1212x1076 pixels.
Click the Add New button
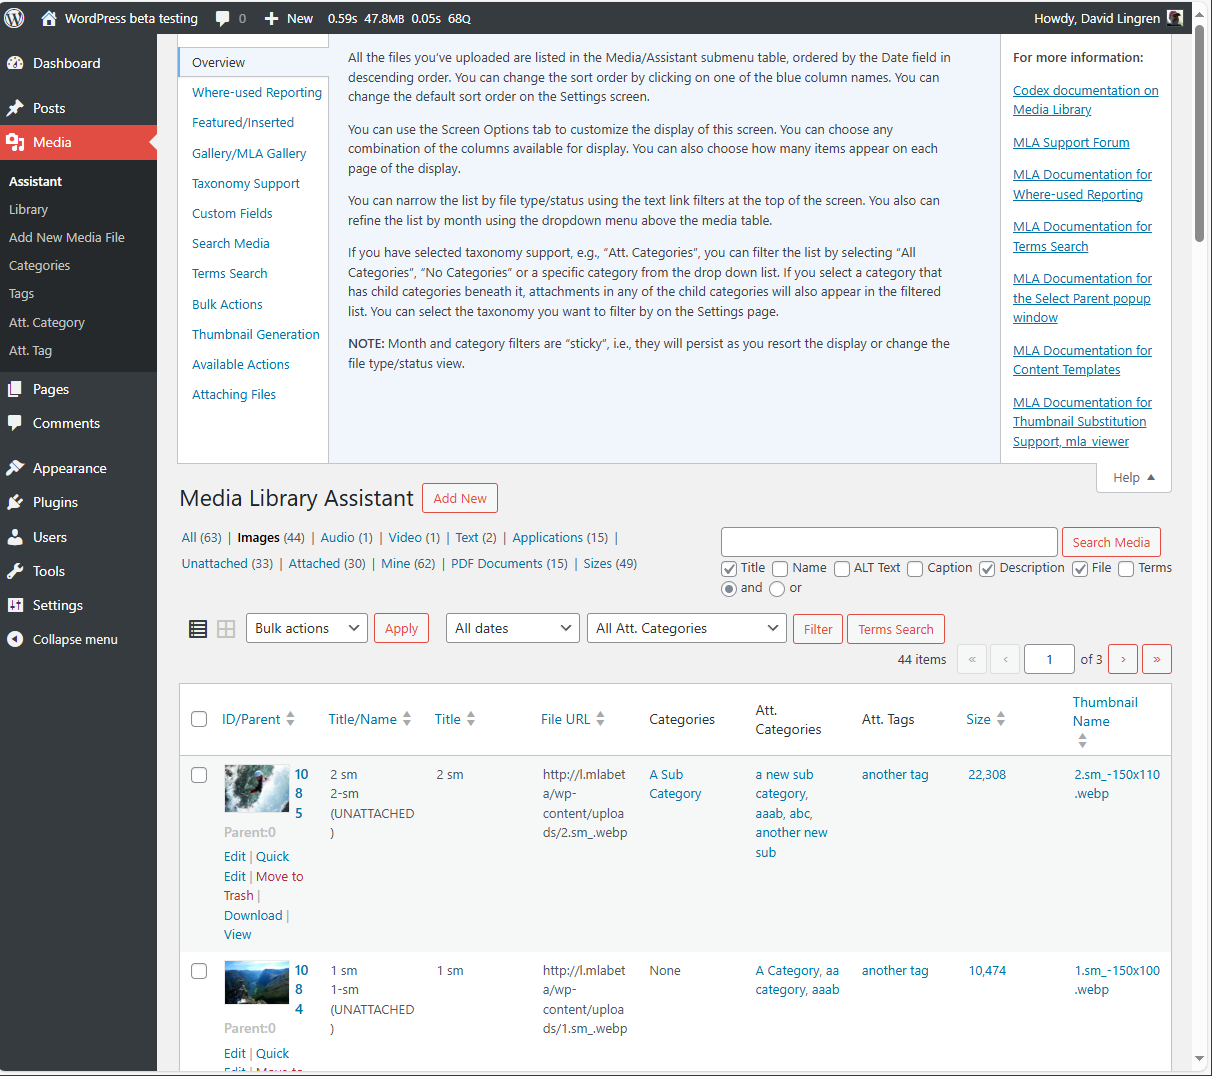coord(459,497)
